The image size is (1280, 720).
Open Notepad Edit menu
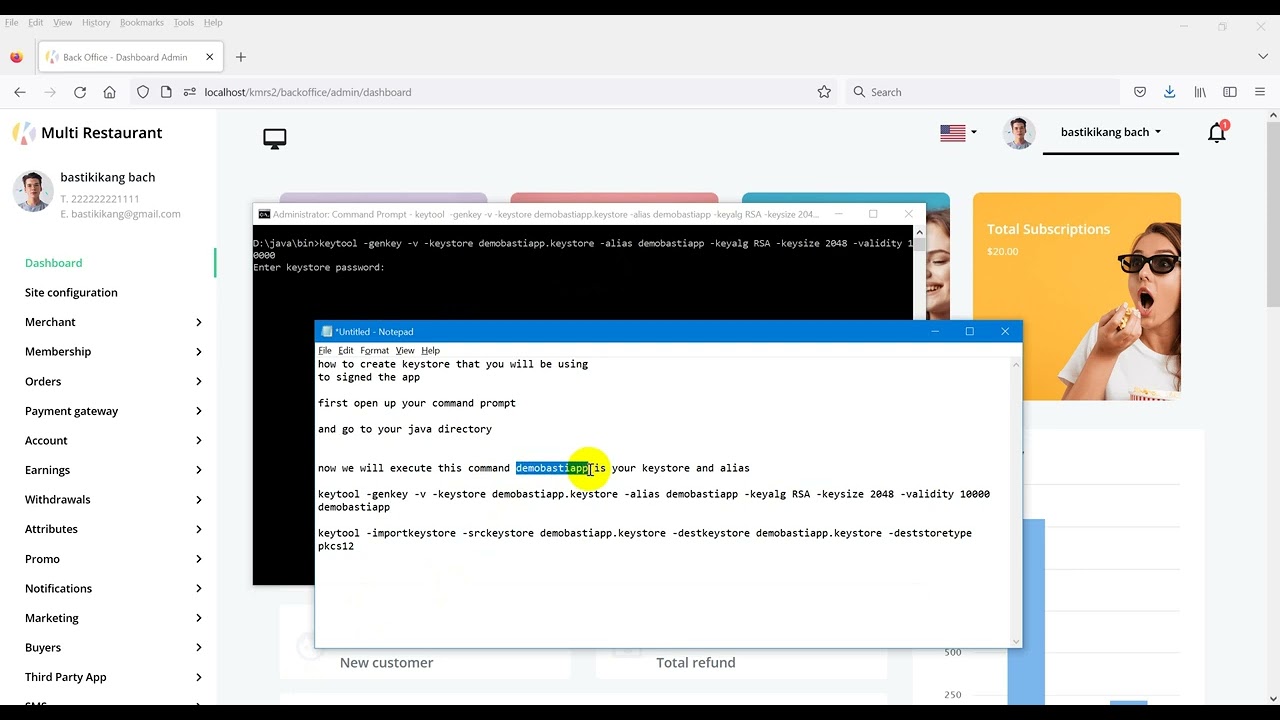click(x=346, y=351)
